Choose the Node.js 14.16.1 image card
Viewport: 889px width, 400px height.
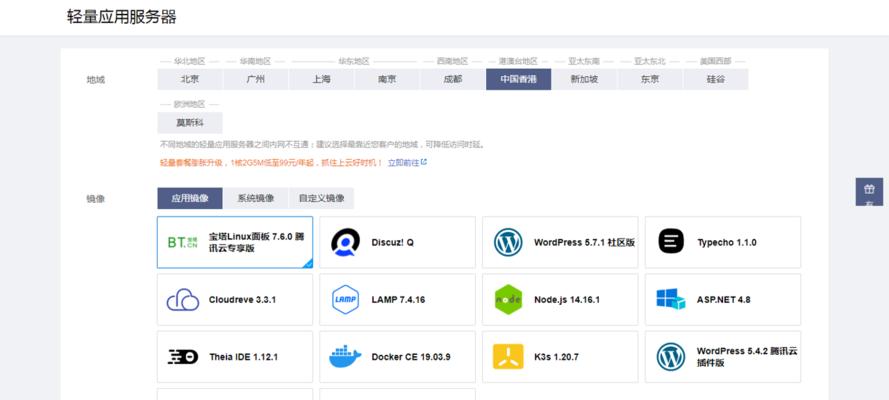(560, 300)
